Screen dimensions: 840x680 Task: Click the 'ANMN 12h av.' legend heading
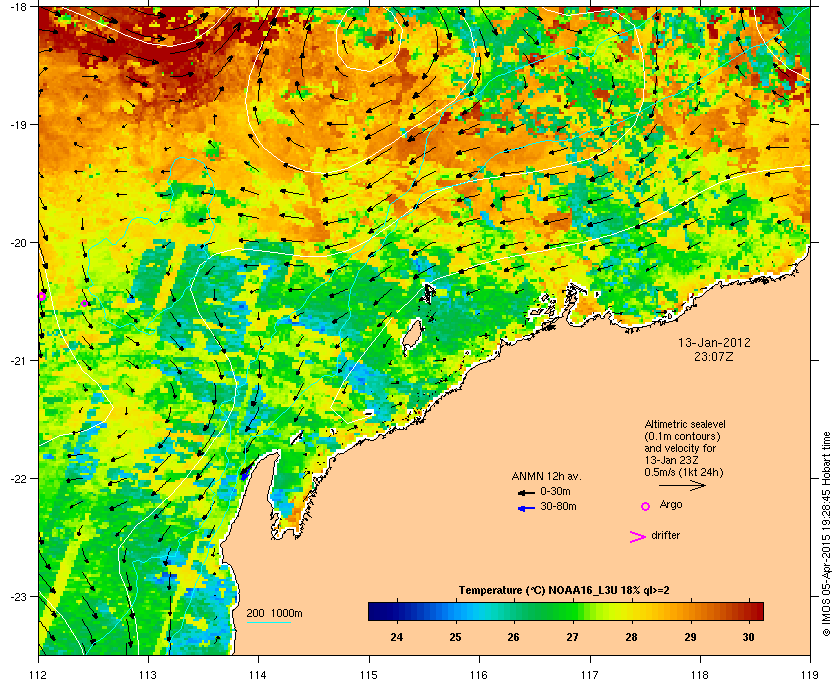(546, 476)
